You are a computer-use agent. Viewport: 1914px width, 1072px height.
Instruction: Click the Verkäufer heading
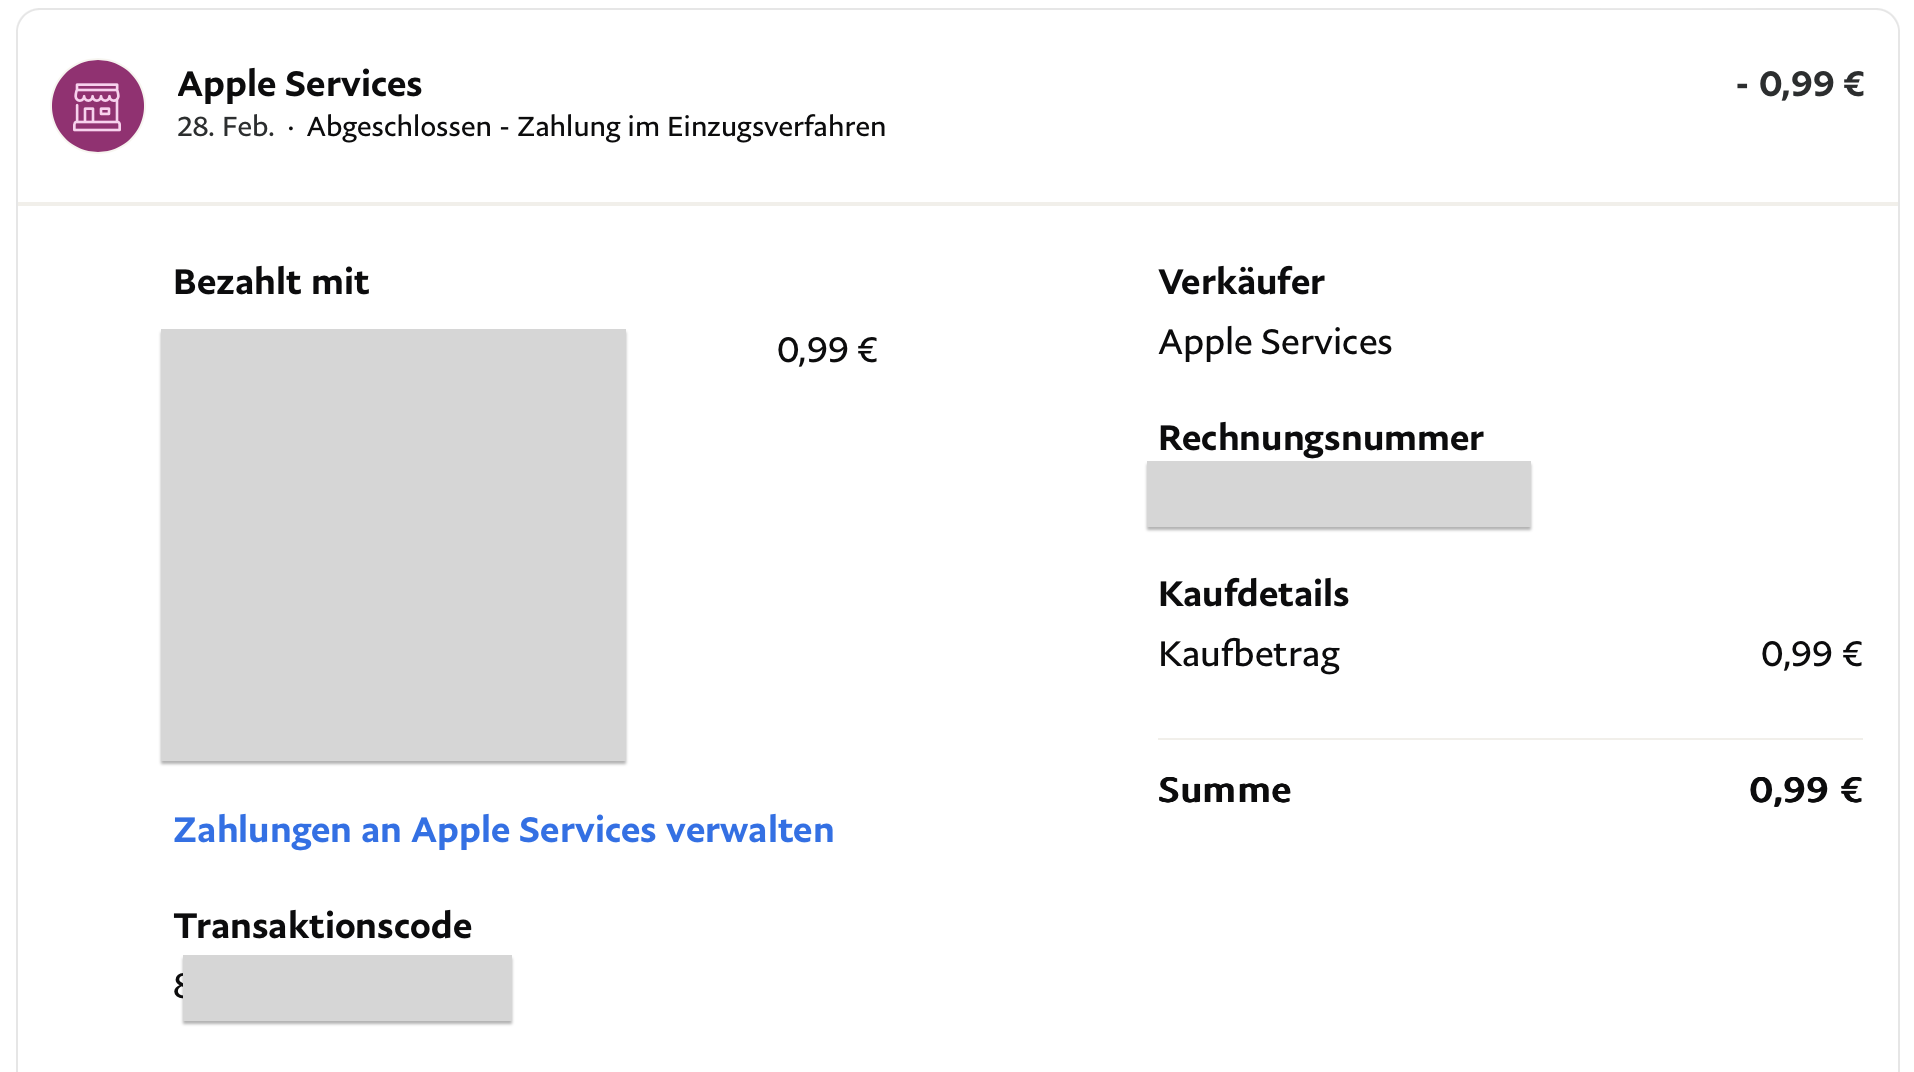(1241, 282)
